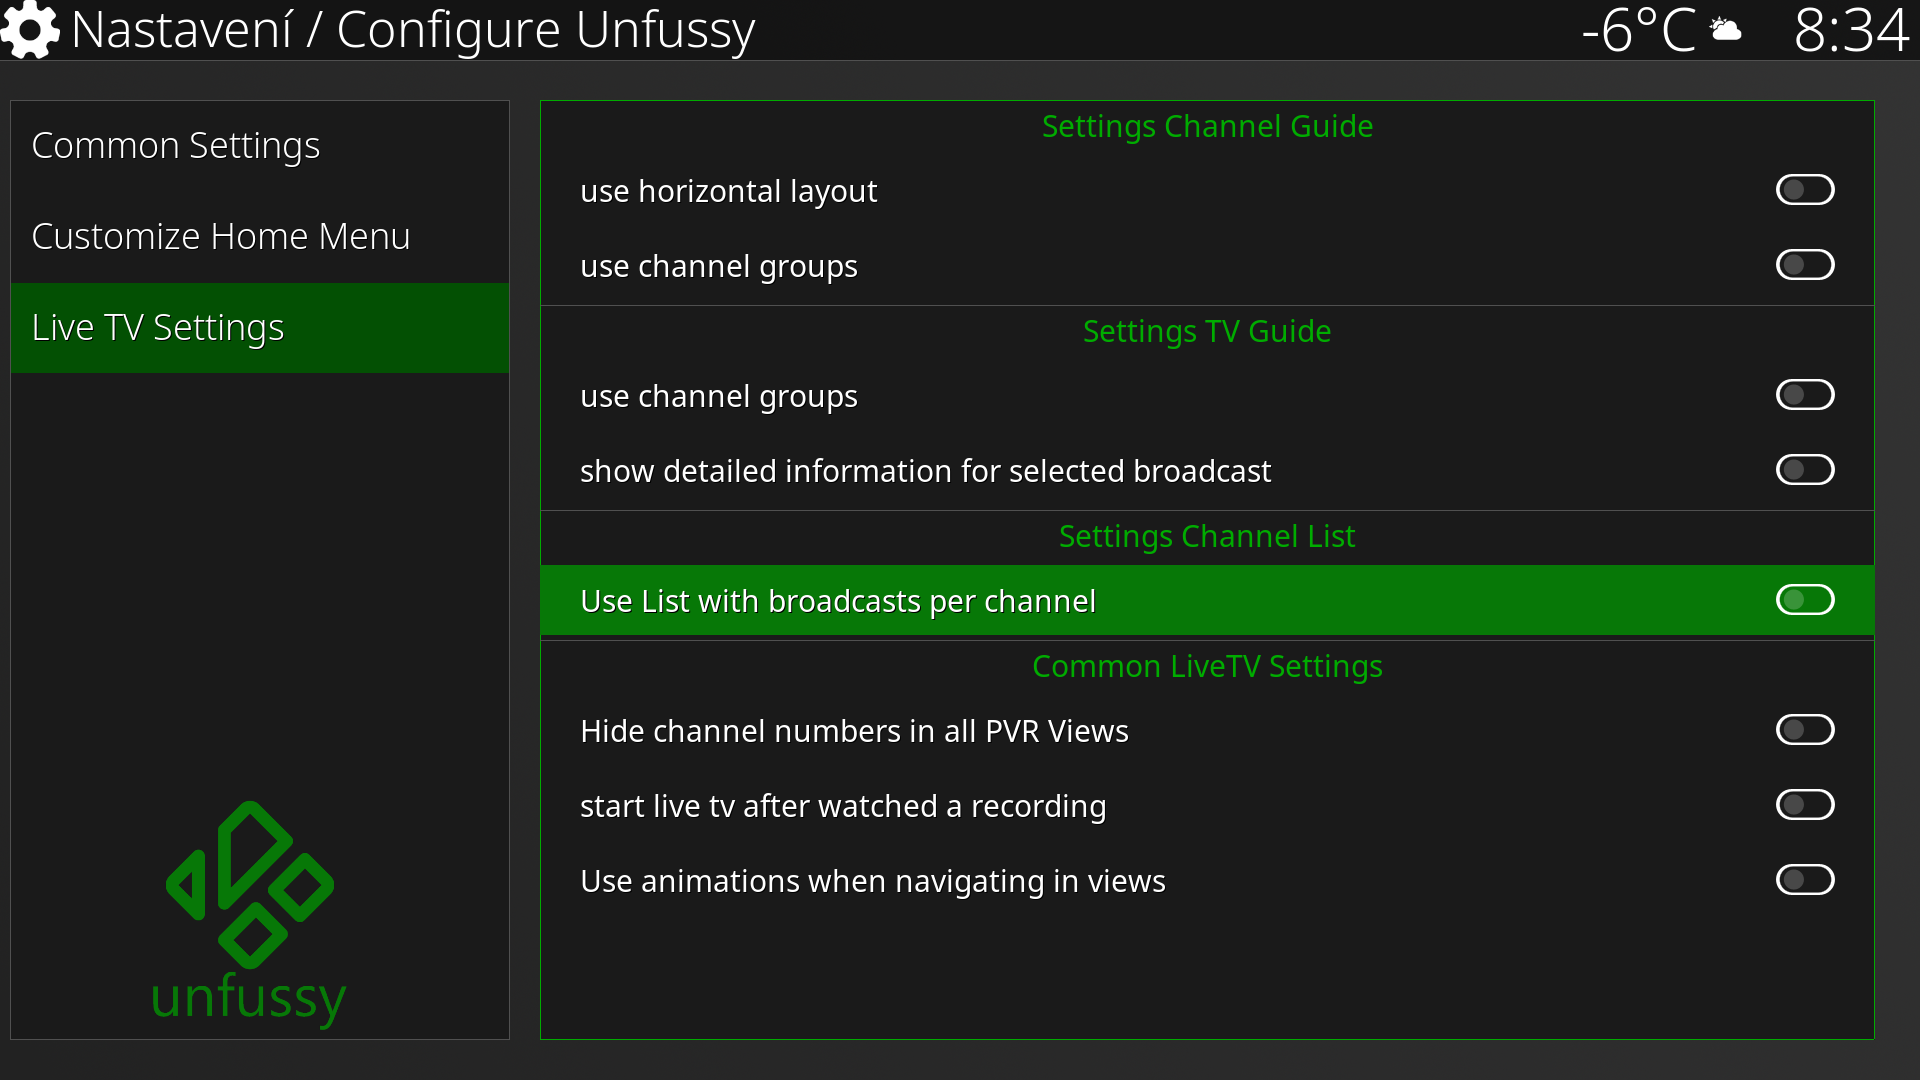The width and height of the screenshot is (1920, 1080).
Task: Turn on animations when navigating in views
Action: (1804, 880)
